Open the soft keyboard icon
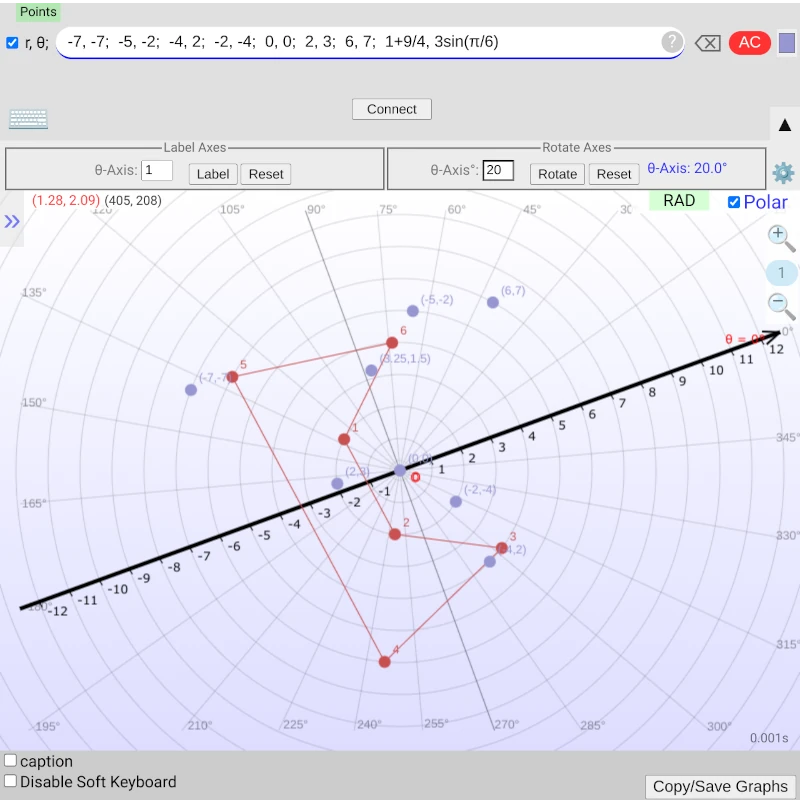The height and width of the screenshot is (800, 800). click(x=29, y=119)
